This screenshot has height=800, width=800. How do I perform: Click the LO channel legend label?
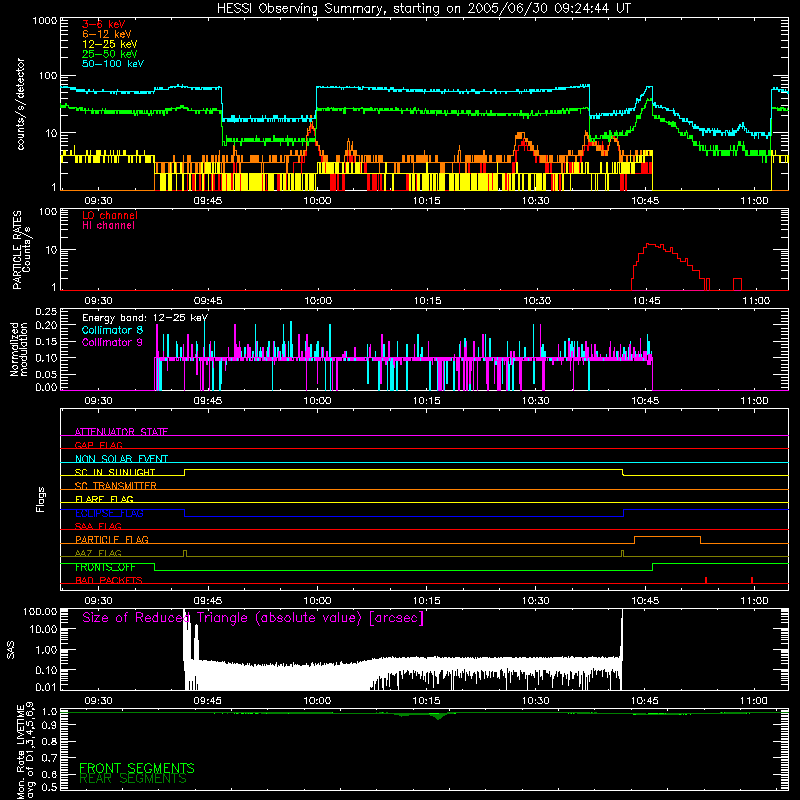[110, 215]
